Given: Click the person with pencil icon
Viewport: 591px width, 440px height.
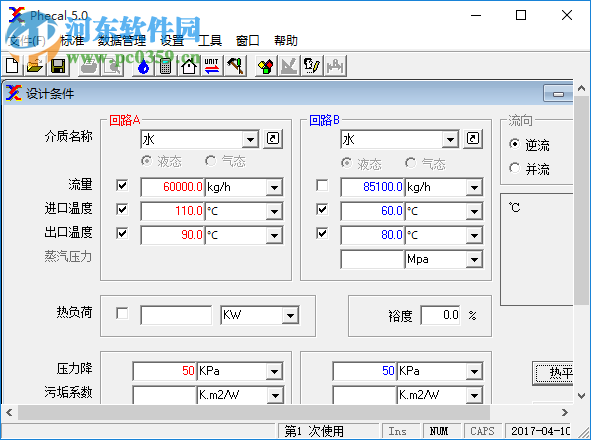Looking at the screenshot, I should (x=312, y=66).
